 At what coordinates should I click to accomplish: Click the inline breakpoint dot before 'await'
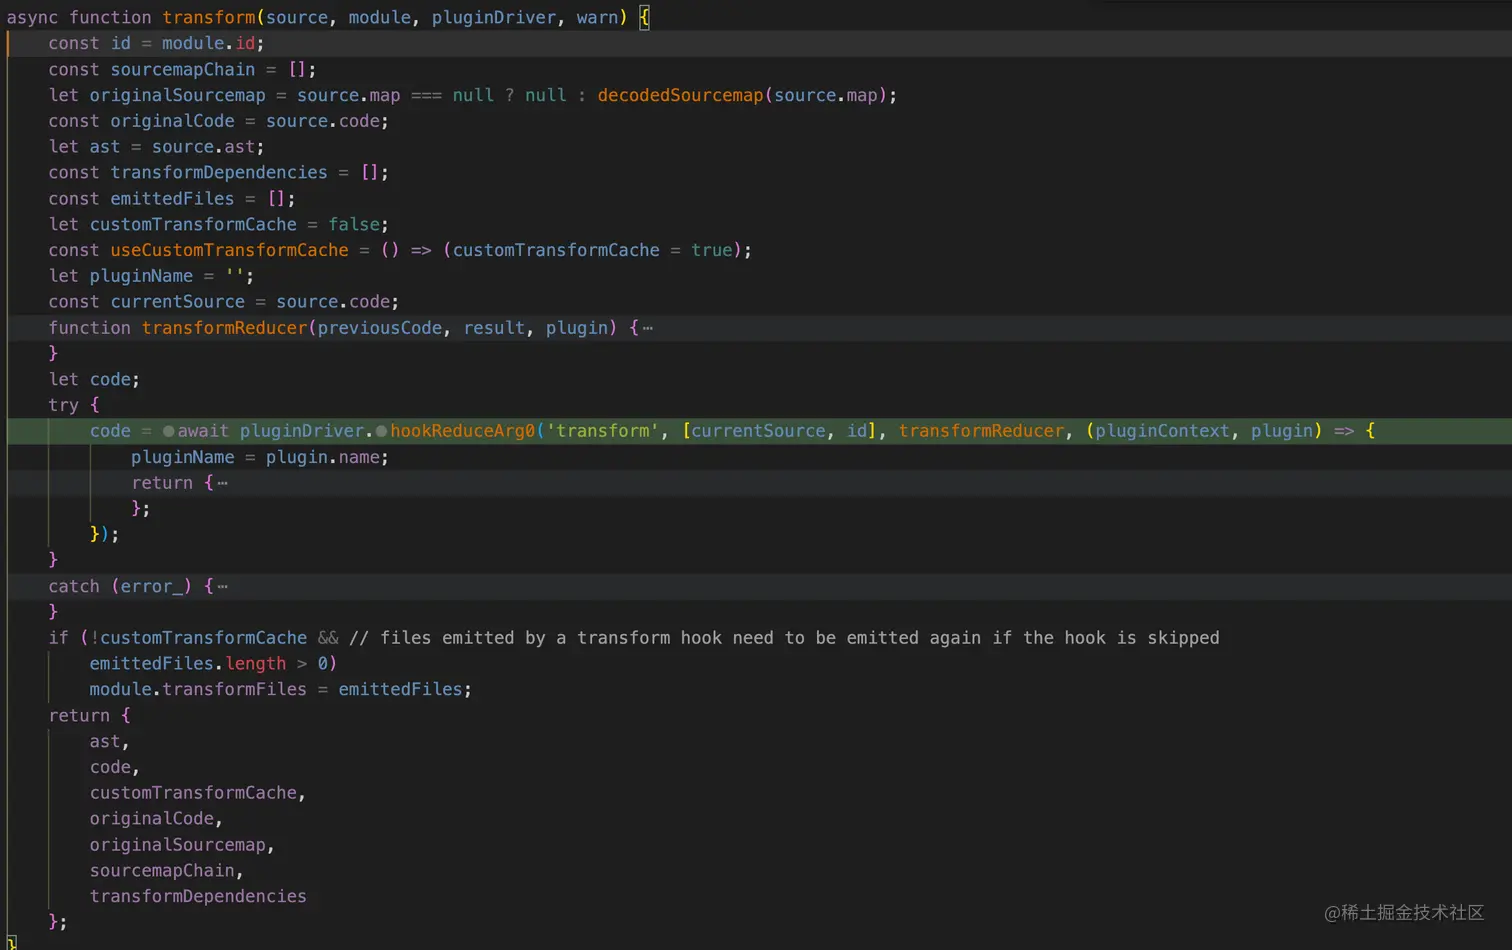pos(168,431)
